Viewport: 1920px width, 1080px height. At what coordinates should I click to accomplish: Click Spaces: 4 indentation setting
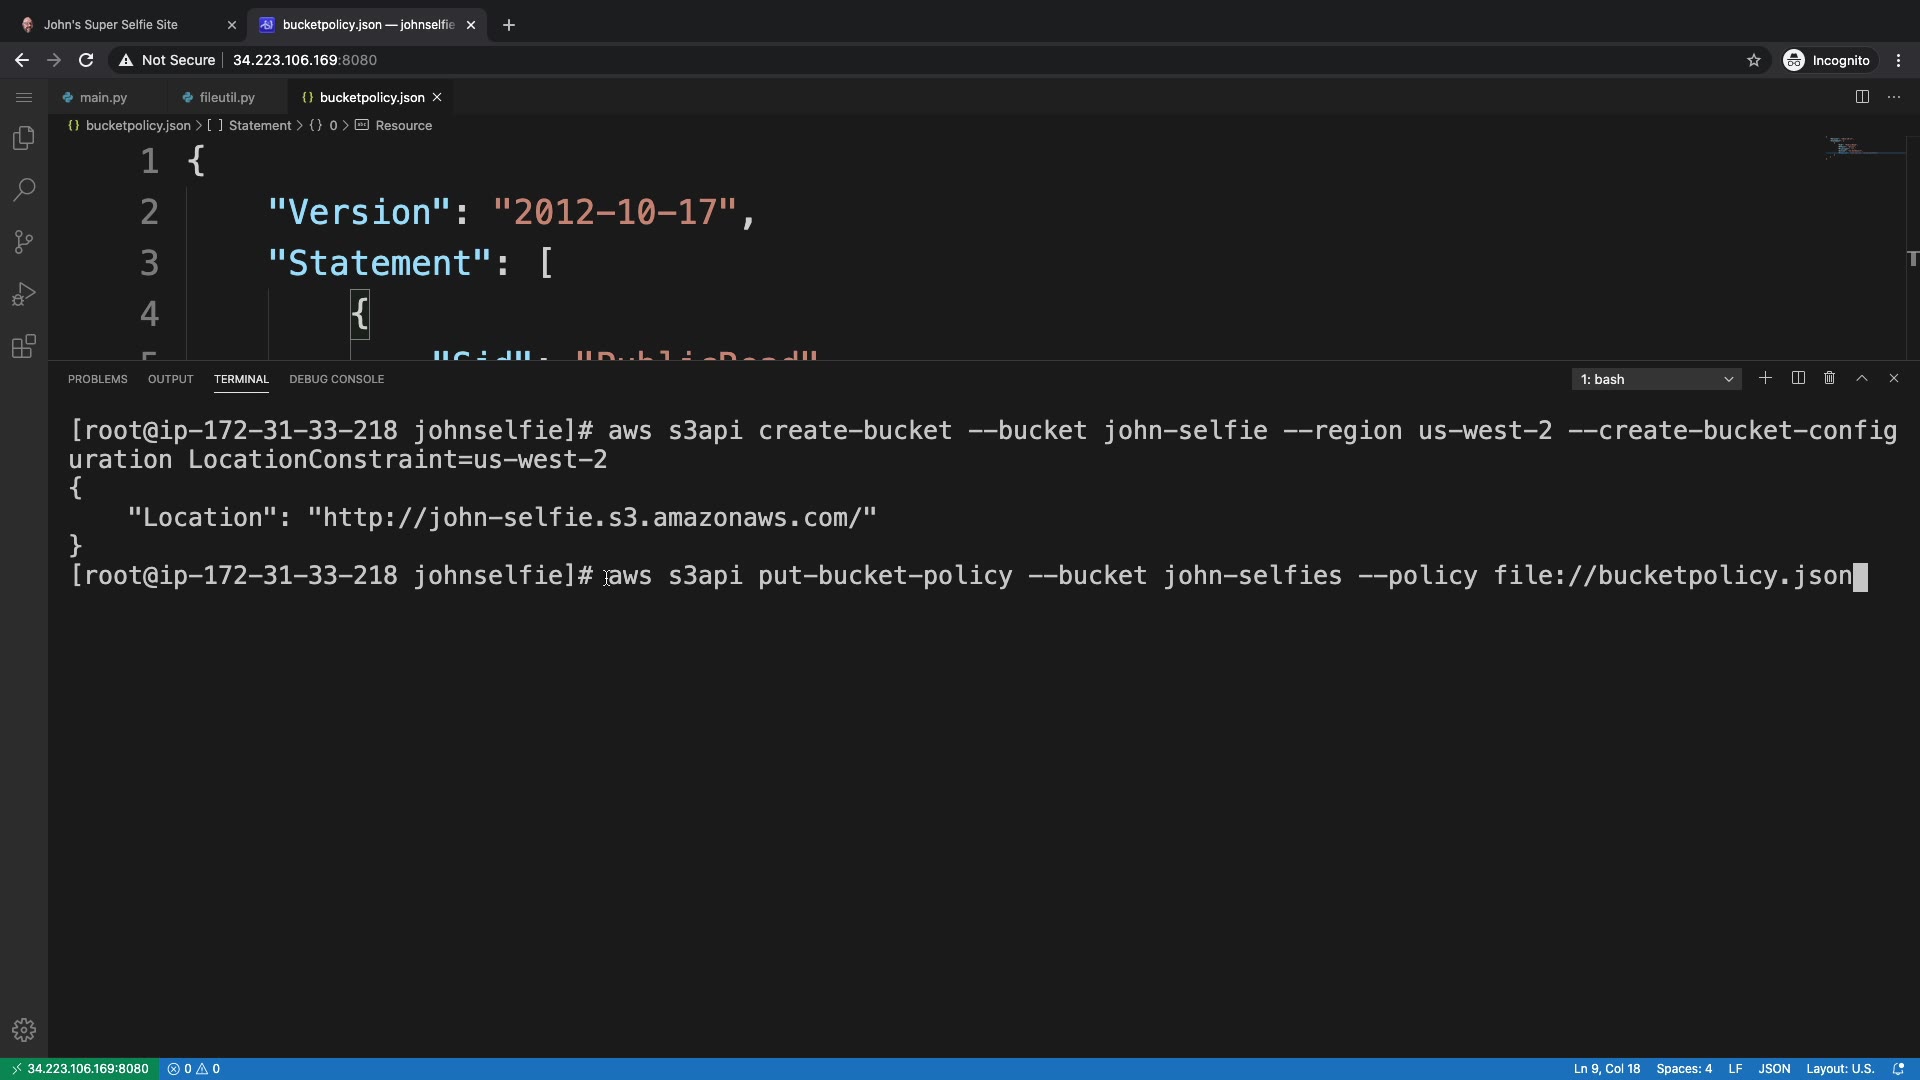tap(1683, 1068)
